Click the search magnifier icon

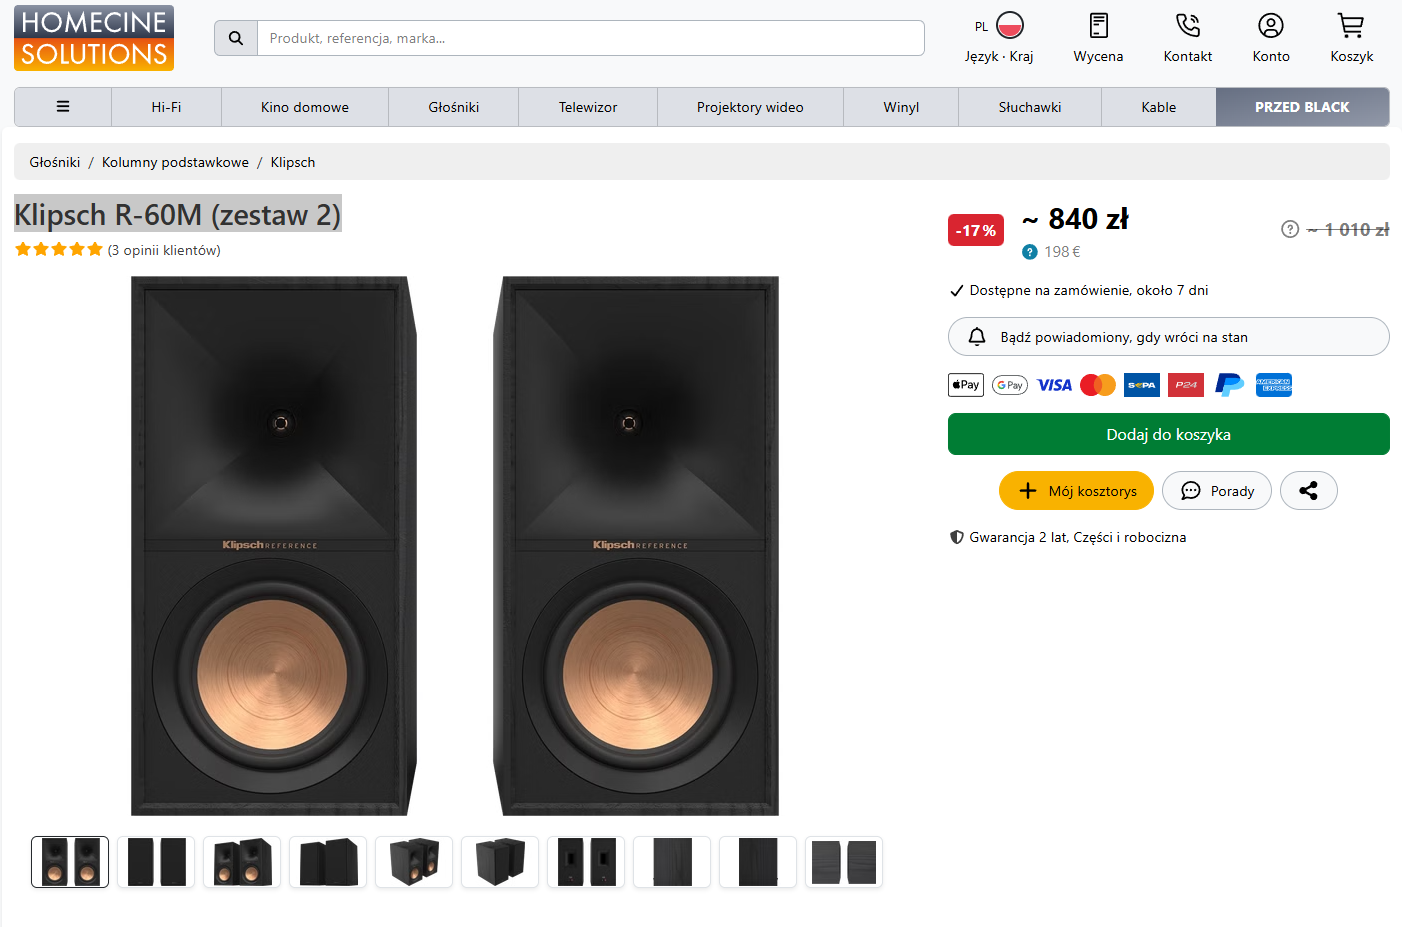coord(236,38)
